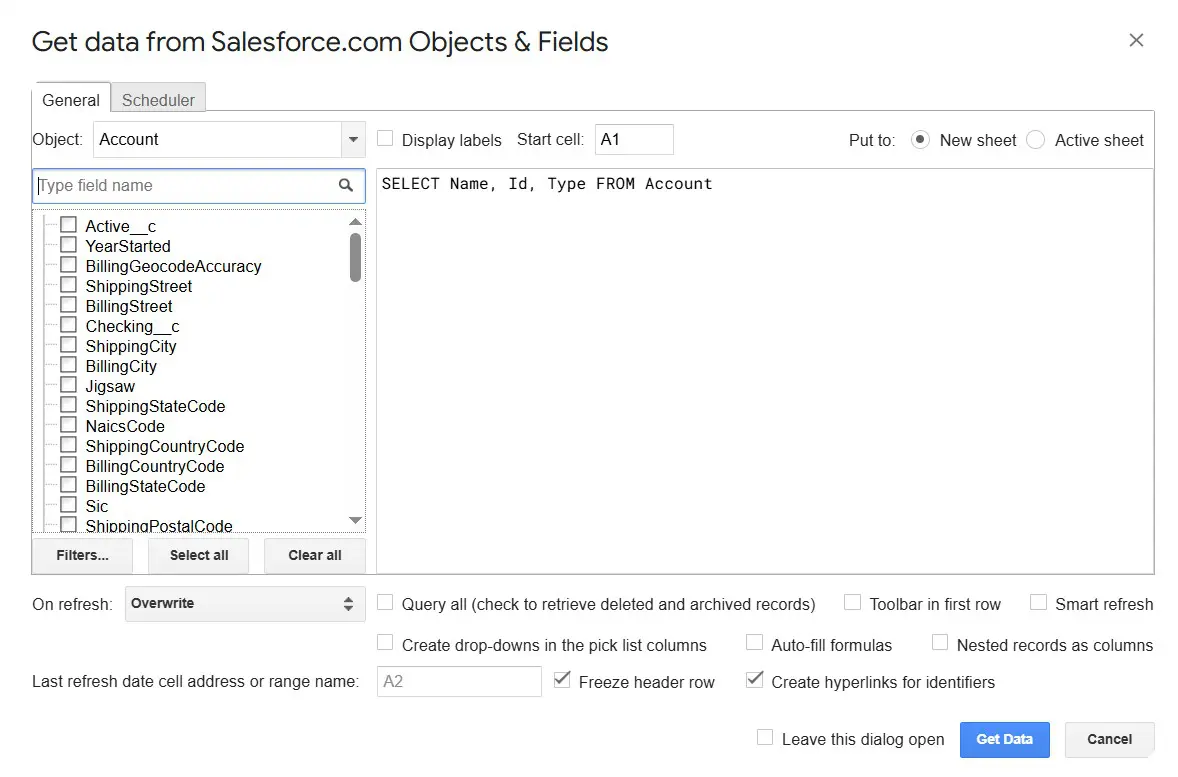Viewport: 1178px width, 777px height.
Task: Close the dialog with the X icon
Action: point(1135,40)
